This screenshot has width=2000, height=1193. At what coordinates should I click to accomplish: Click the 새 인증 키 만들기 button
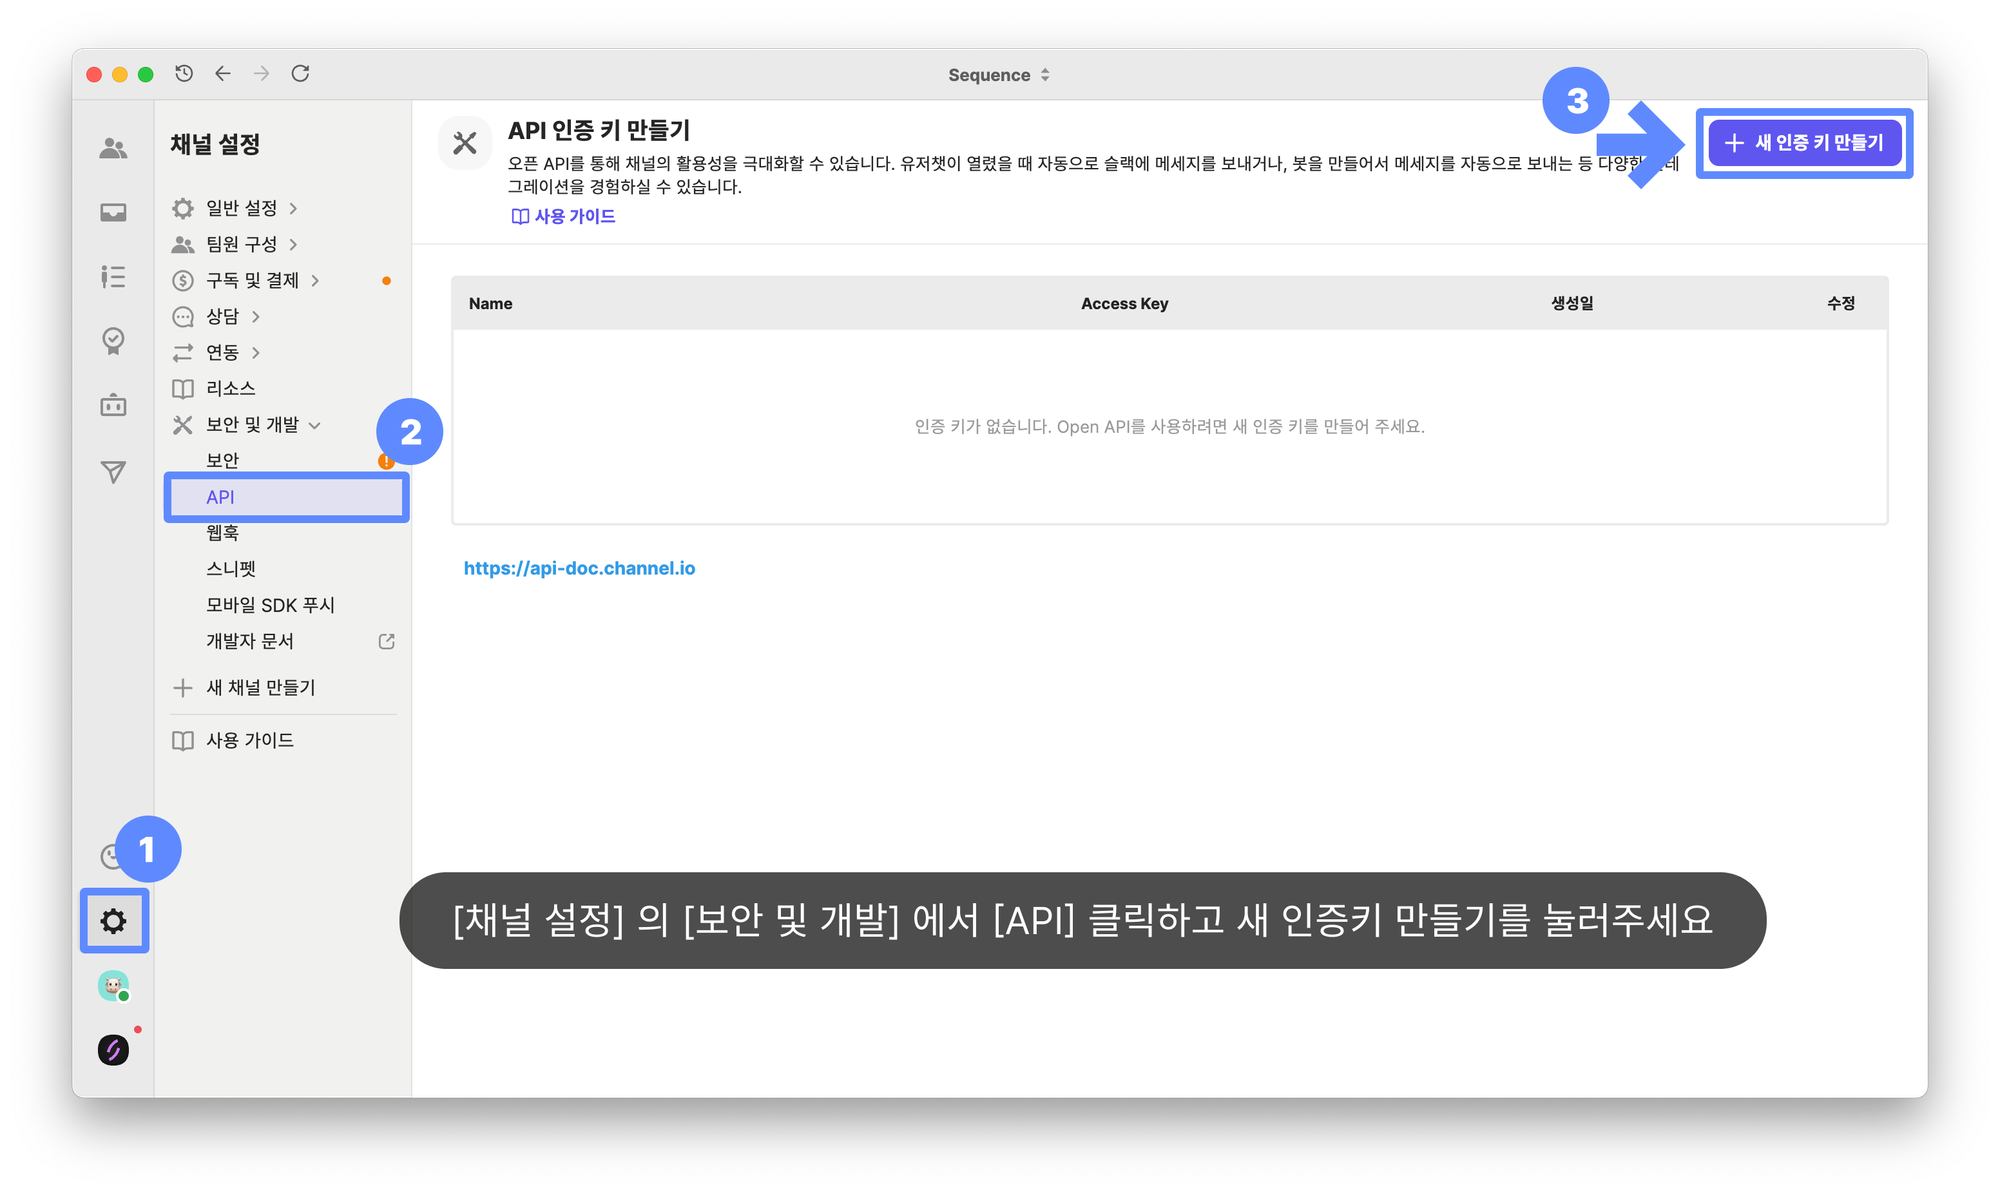click(1804, 143)
